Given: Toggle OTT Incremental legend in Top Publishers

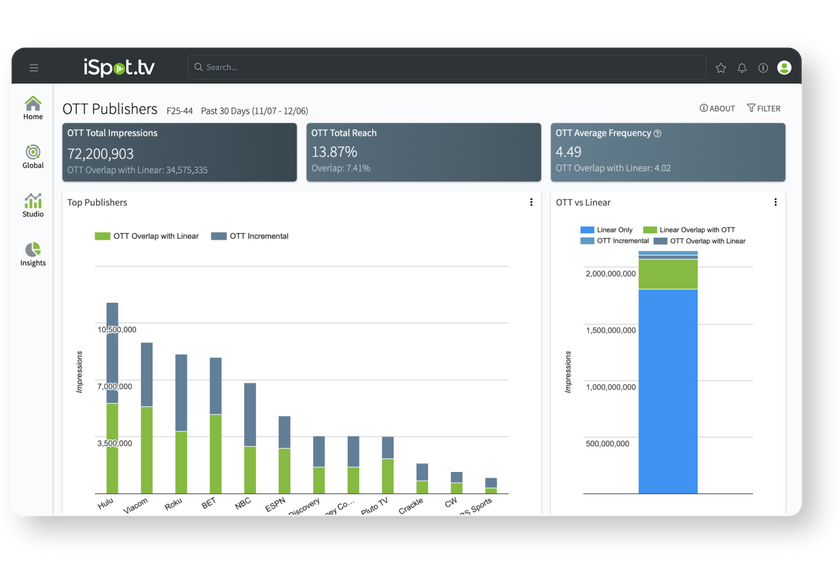Looking at the screenshot, I should (x=250, y=236).
